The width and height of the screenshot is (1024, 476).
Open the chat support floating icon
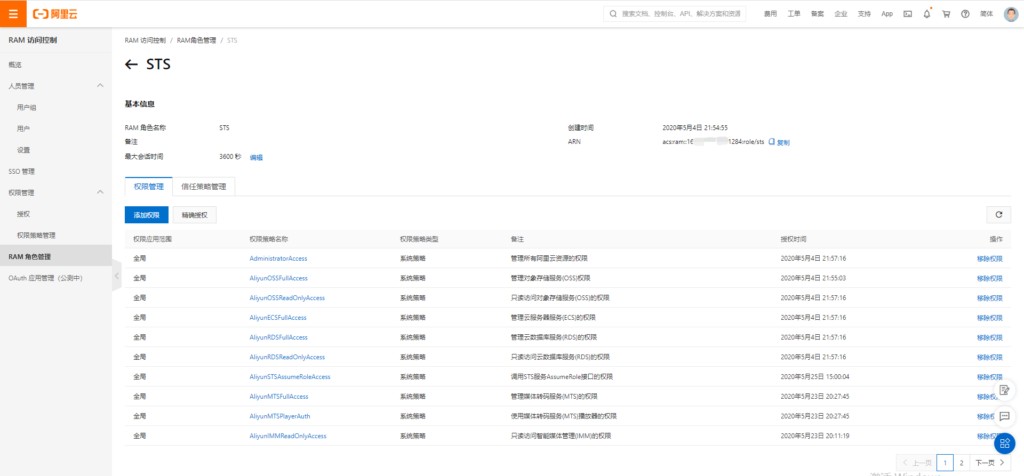pyautogui.click(x=1004, y=416)
